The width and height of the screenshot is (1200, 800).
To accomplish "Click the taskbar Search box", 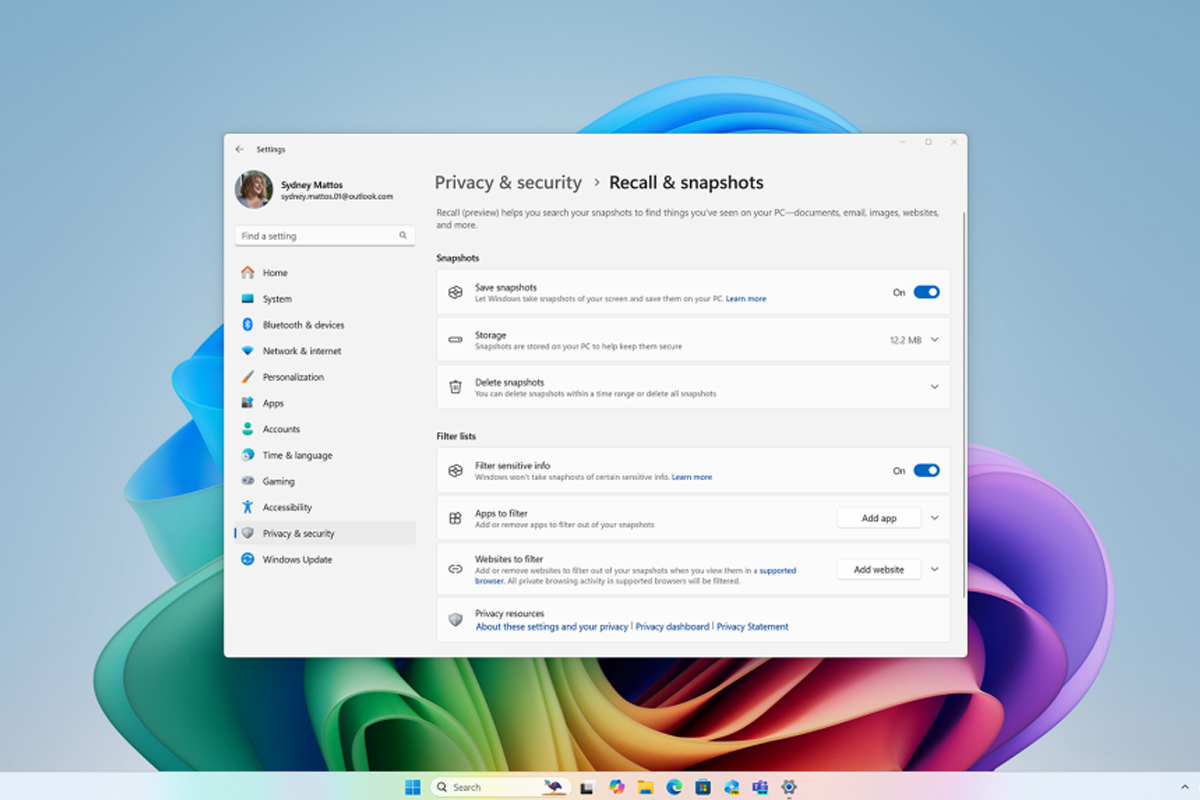I will [500, 787].
